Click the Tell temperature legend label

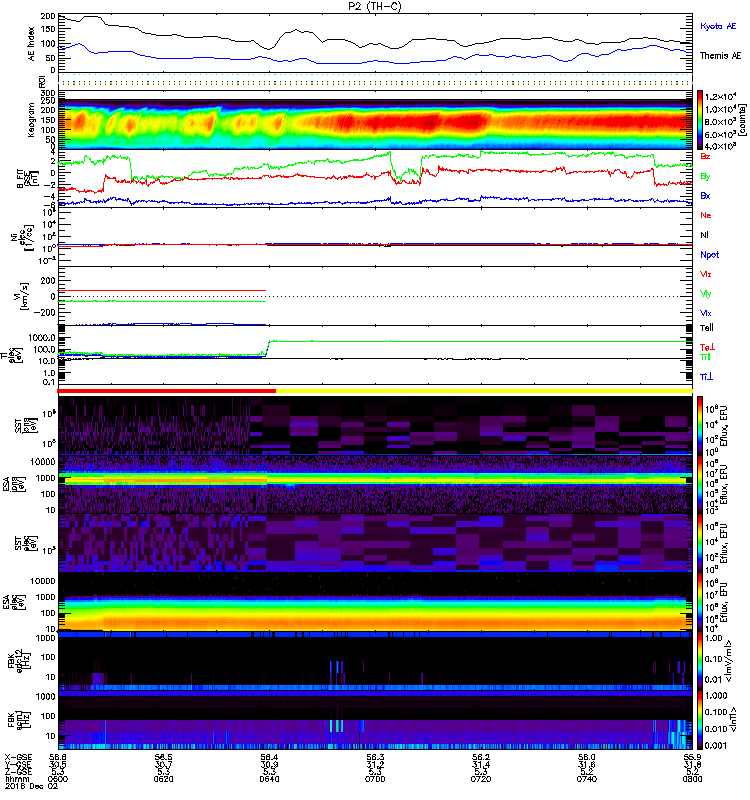707,327
